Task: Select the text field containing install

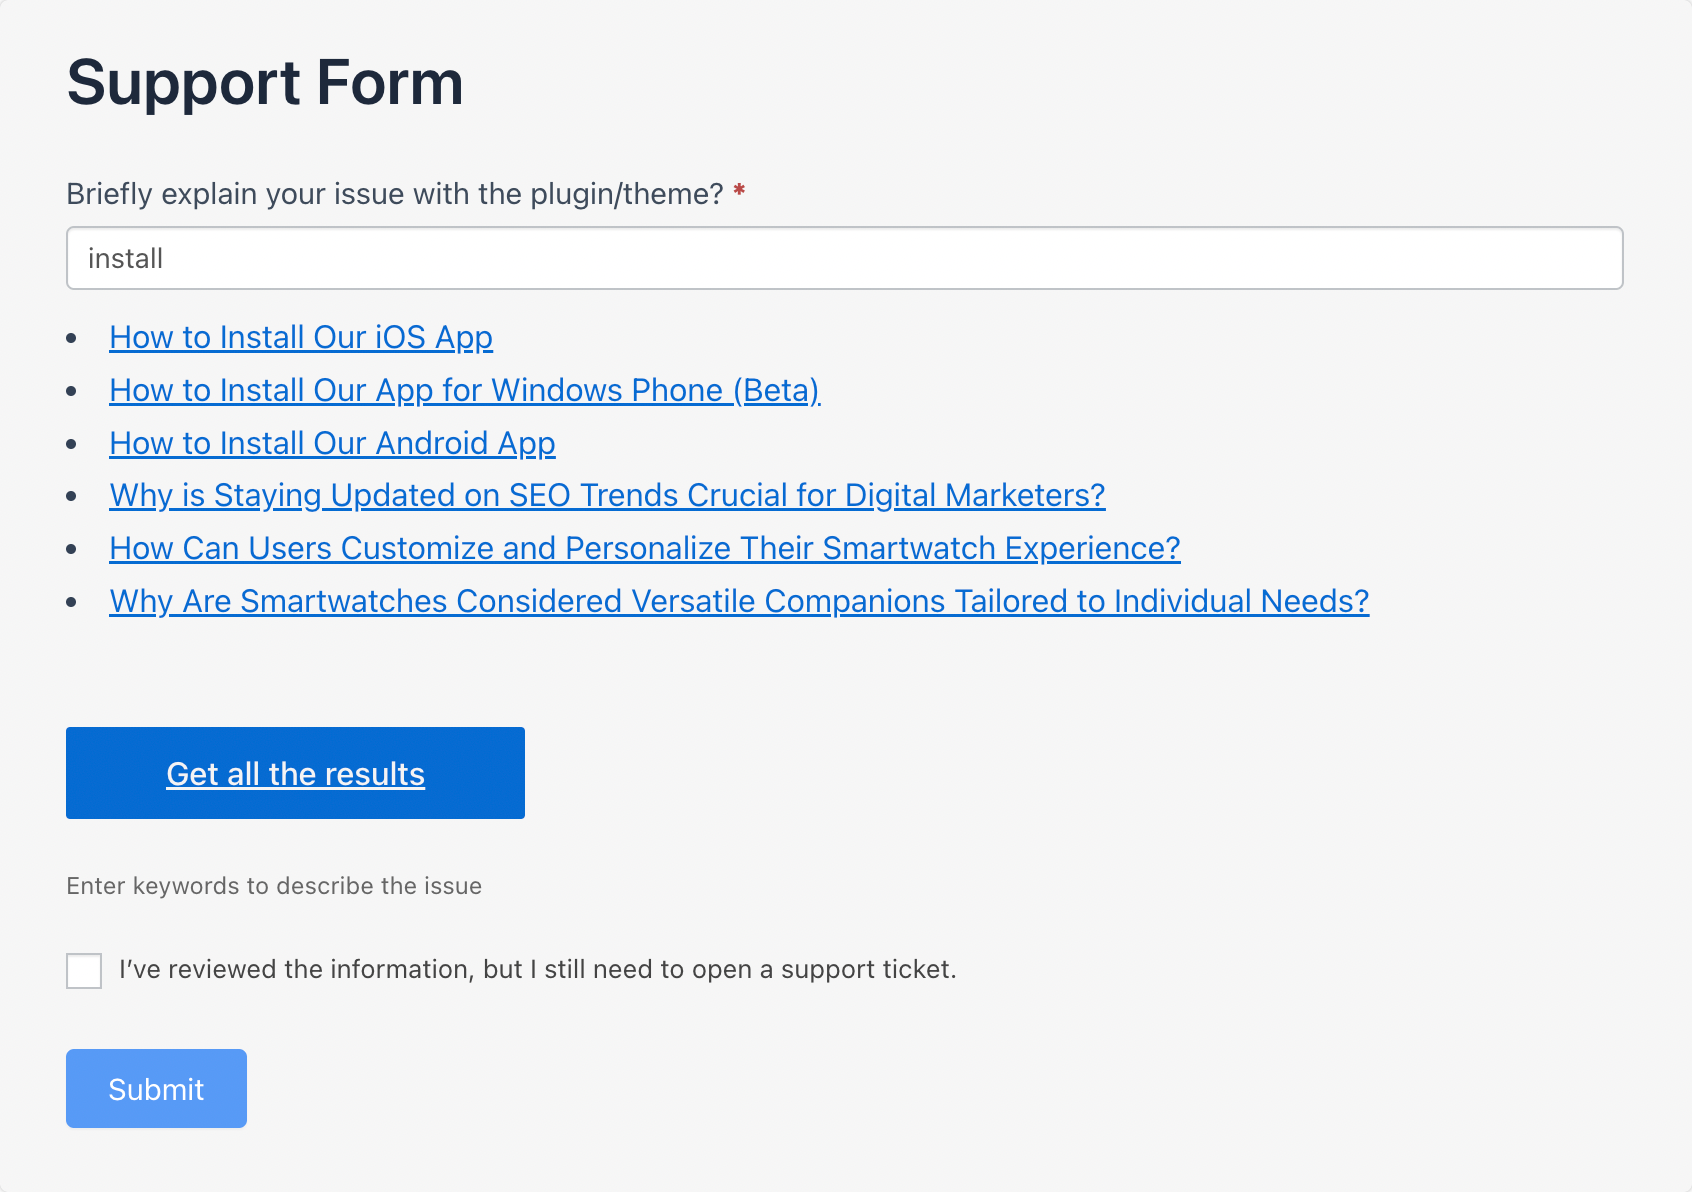Action: [843, 258]
